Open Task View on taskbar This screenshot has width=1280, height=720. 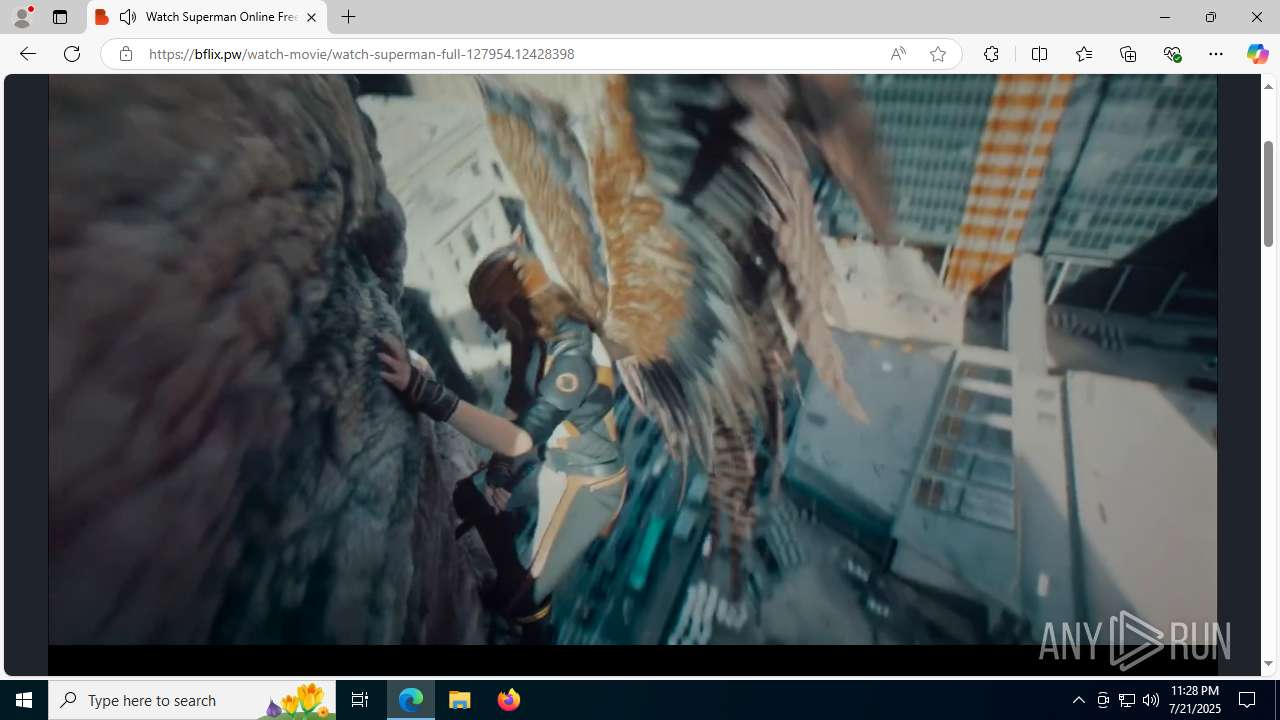pos(360,700)
